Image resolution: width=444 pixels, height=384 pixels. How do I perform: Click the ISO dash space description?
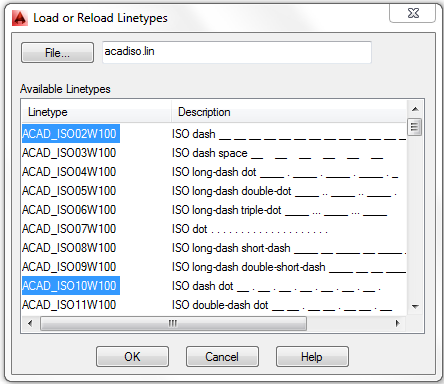(277, 153)
